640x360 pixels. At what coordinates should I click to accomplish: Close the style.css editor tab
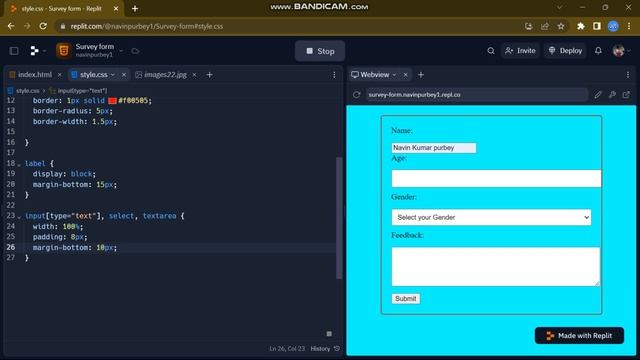124,75
